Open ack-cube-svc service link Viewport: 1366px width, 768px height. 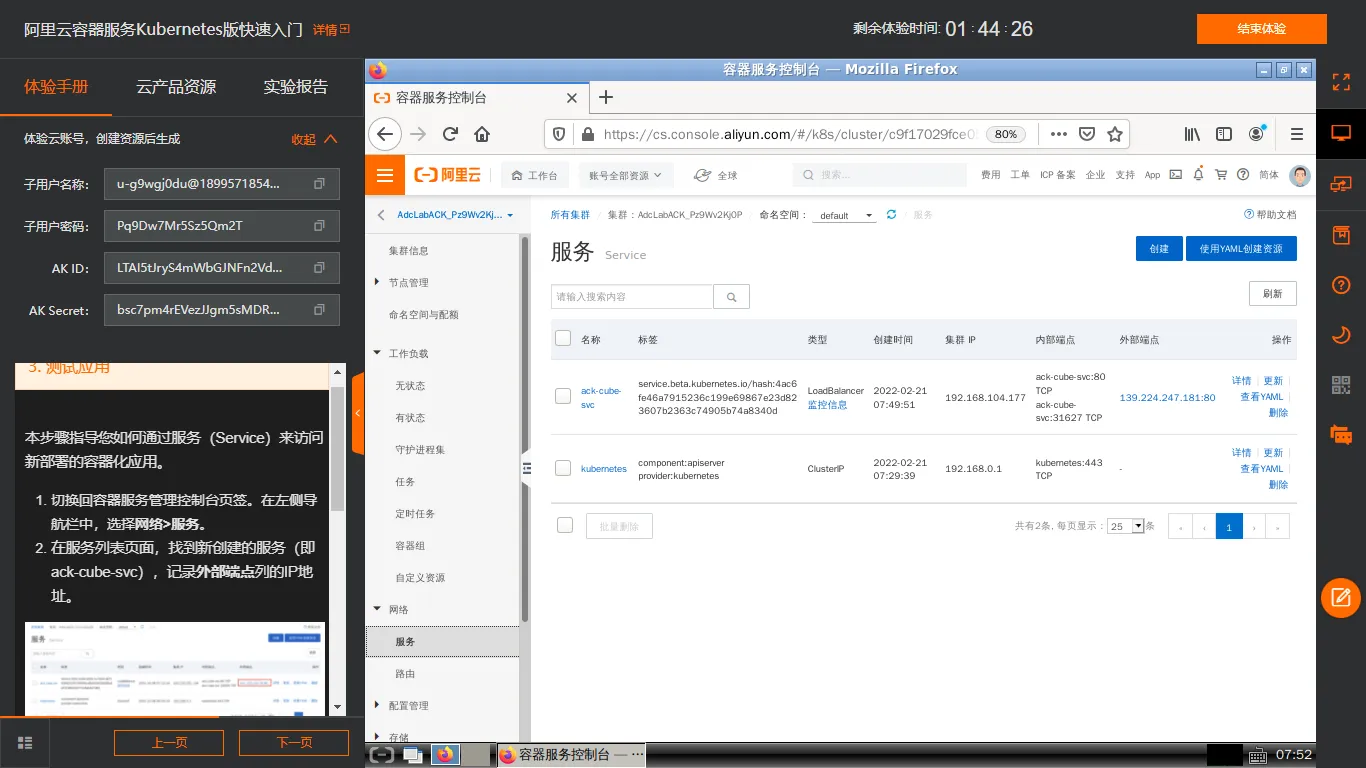click(601, 398)
